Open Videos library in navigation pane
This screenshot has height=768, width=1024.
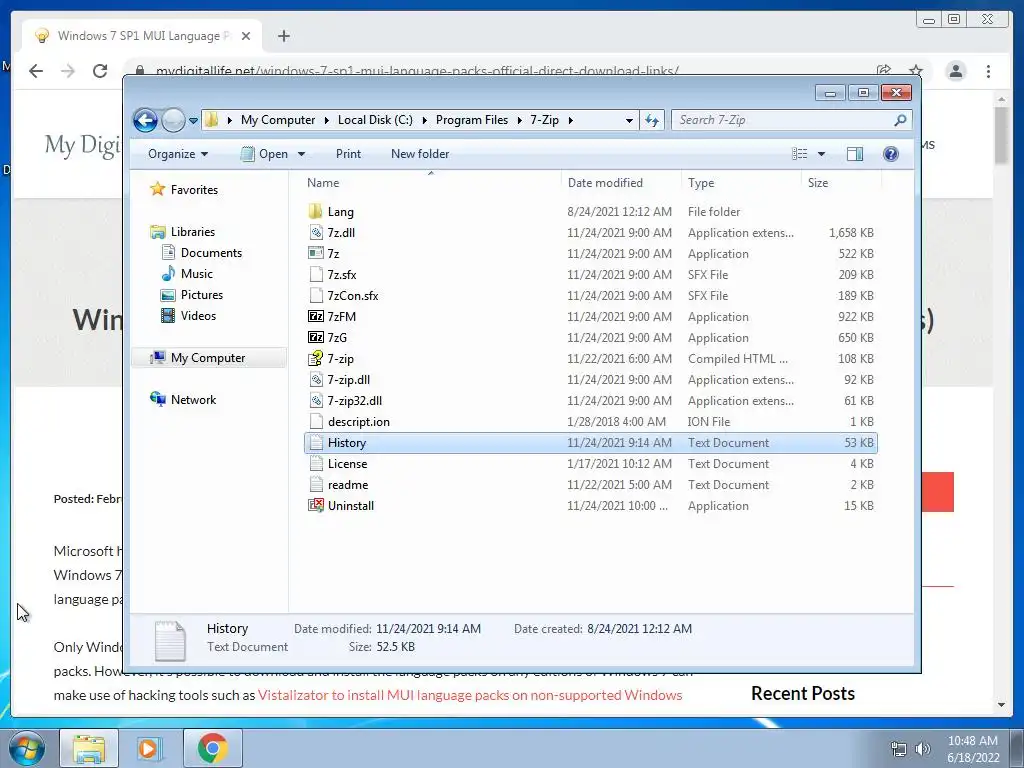click(188, 315)
